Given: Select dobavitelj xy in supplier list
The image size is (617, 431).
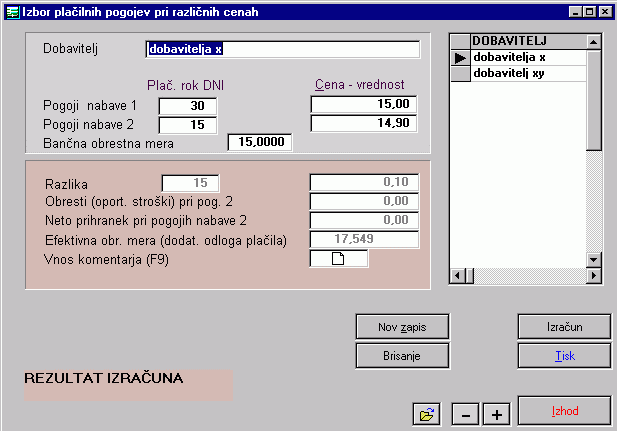Looking at the screenshot, I should [528, 74].
